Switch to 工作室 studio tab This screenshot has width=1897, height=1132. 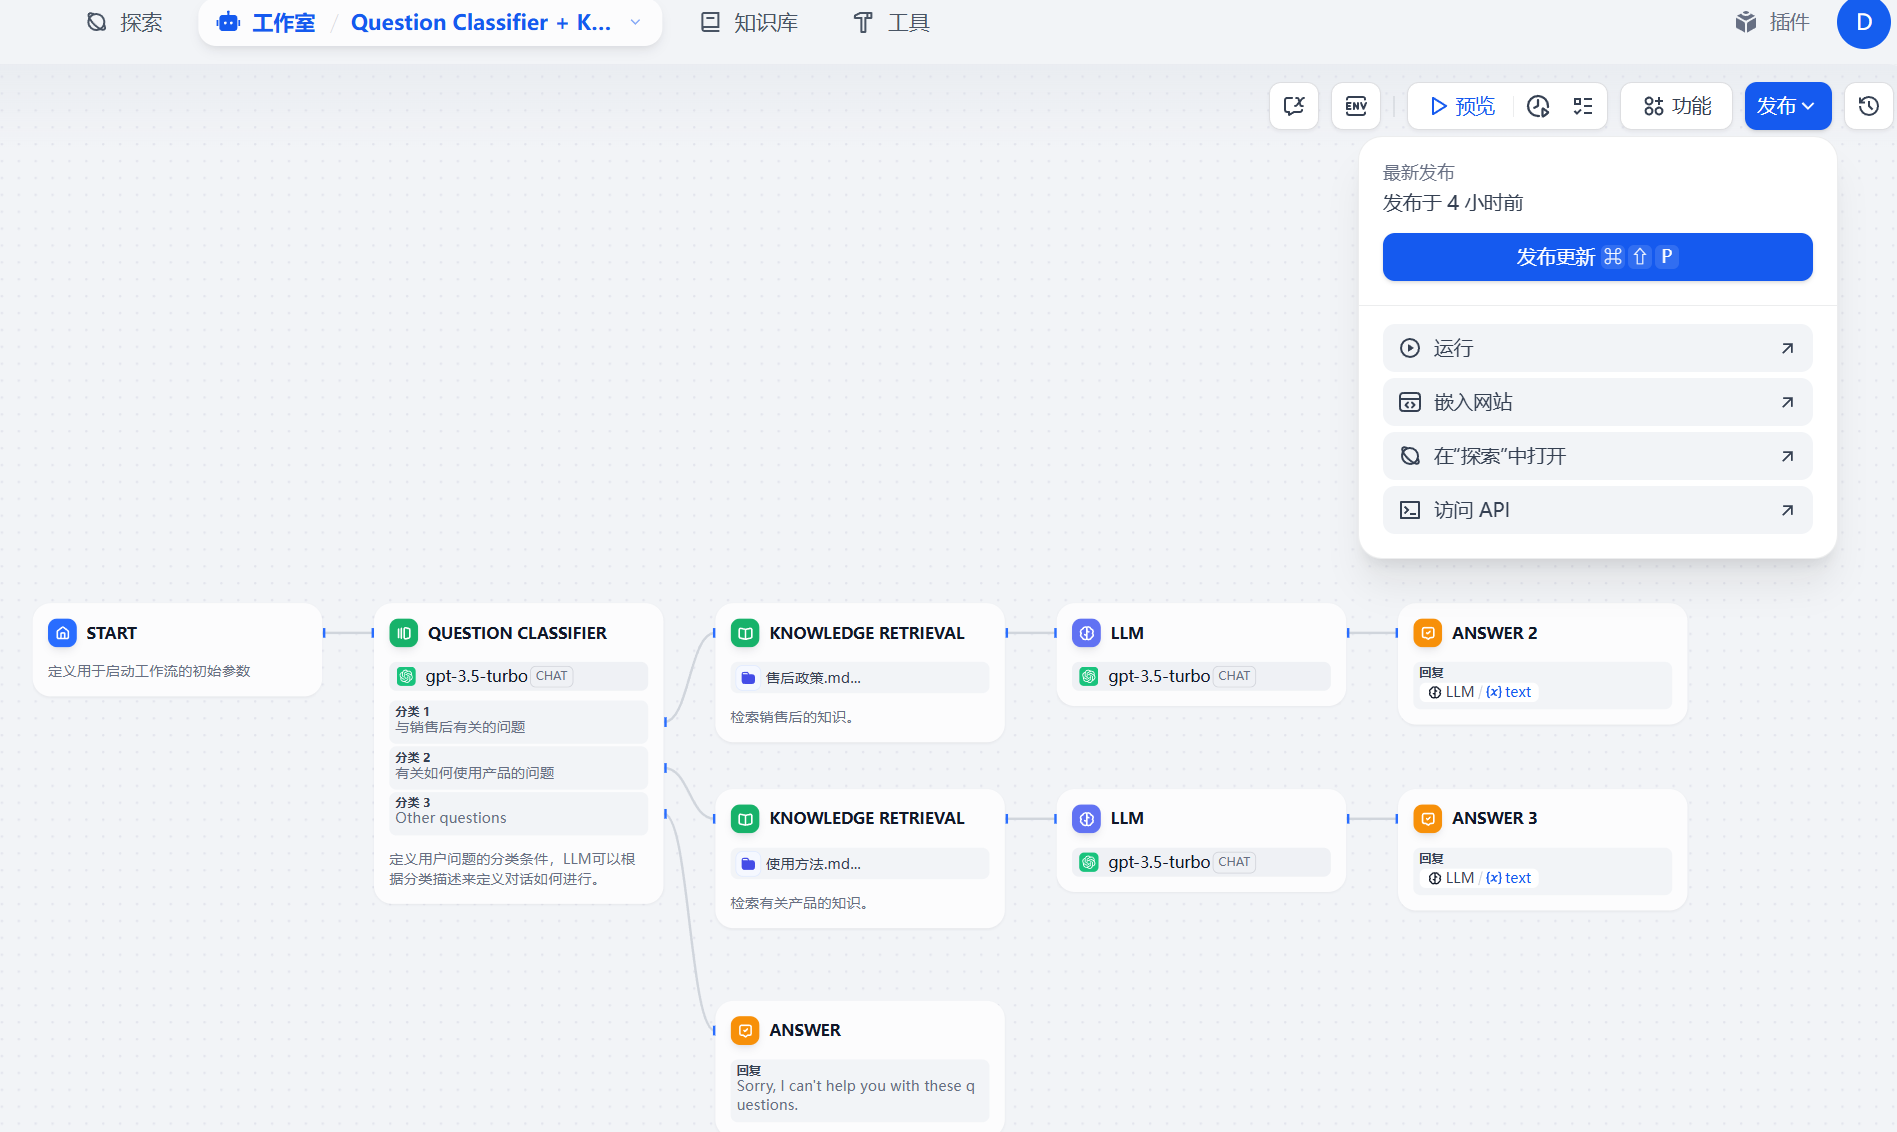pos(266,22)
